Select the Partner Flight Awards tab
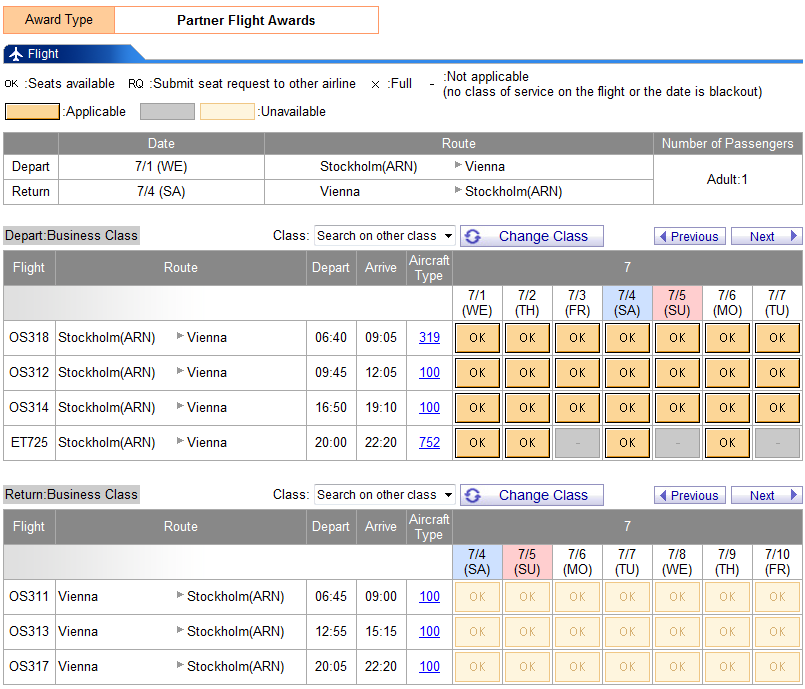 (246, 20)
